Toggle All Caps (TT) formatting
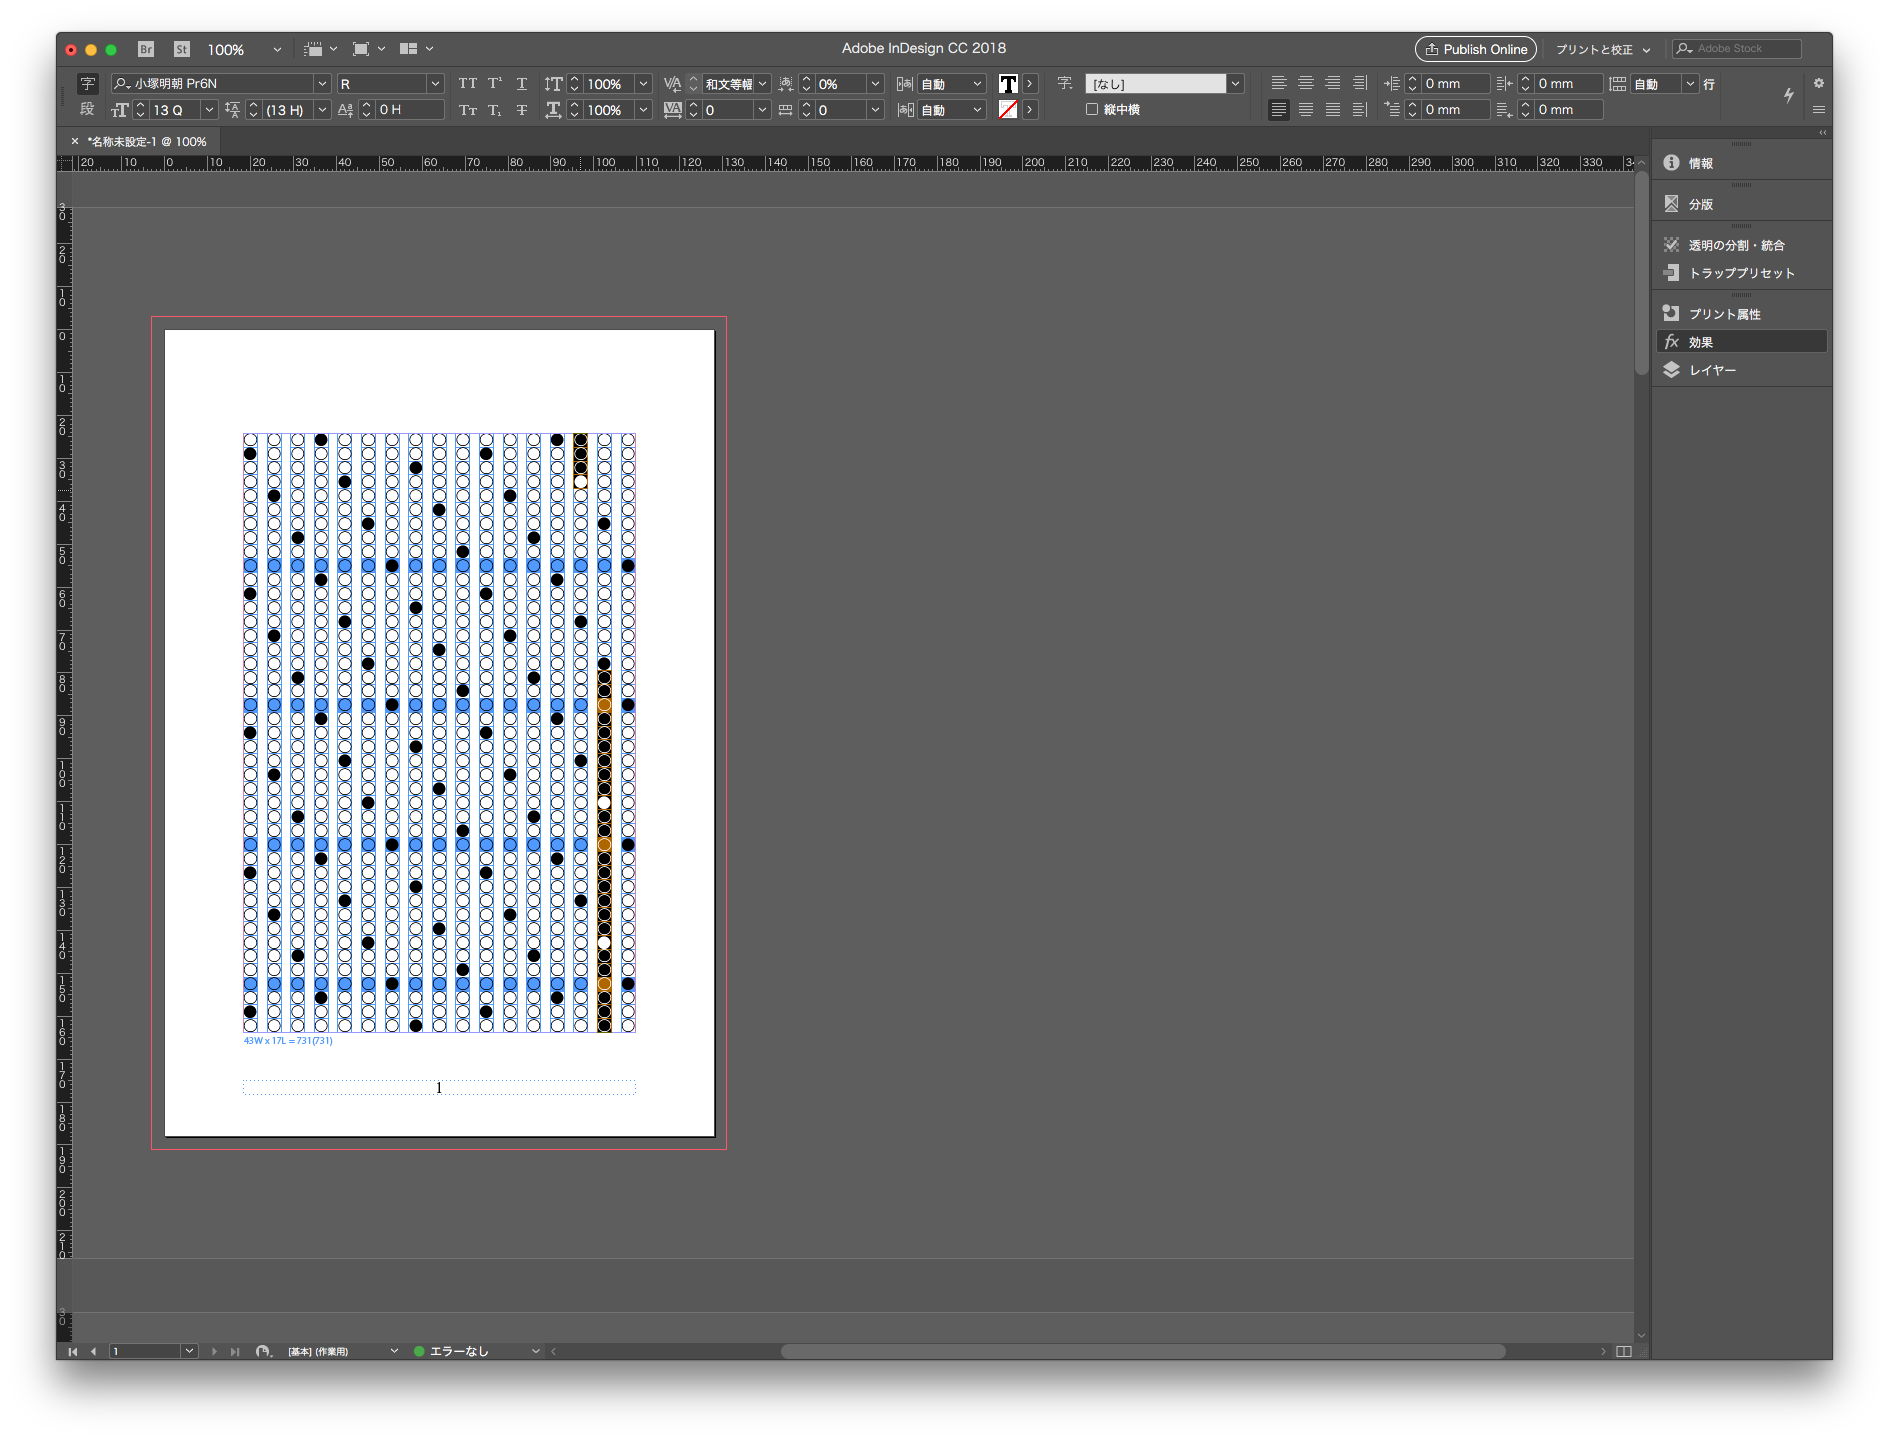Viewport: 1889px width, 1440px height. pos(467,84)
